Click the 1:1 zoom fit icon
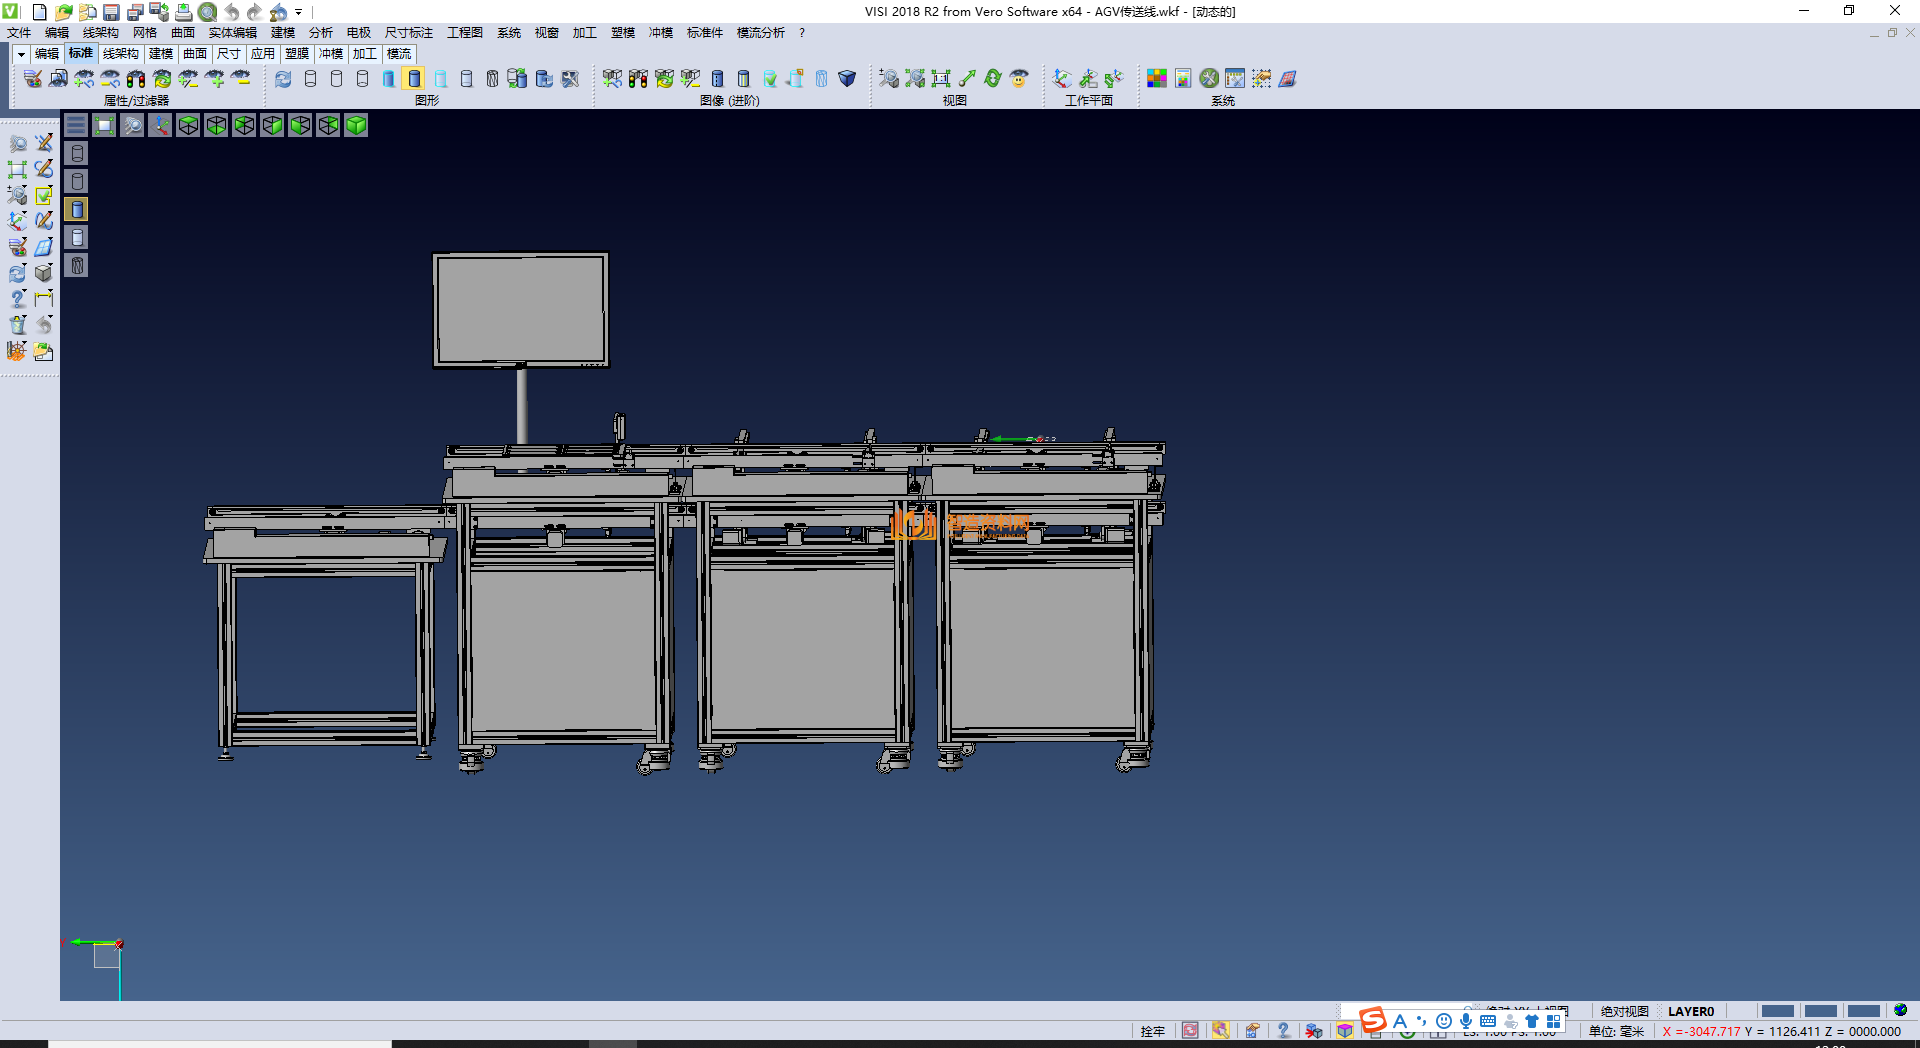Image resolution: width=1920 pixels, height=1048 pixels. point(941,78)
